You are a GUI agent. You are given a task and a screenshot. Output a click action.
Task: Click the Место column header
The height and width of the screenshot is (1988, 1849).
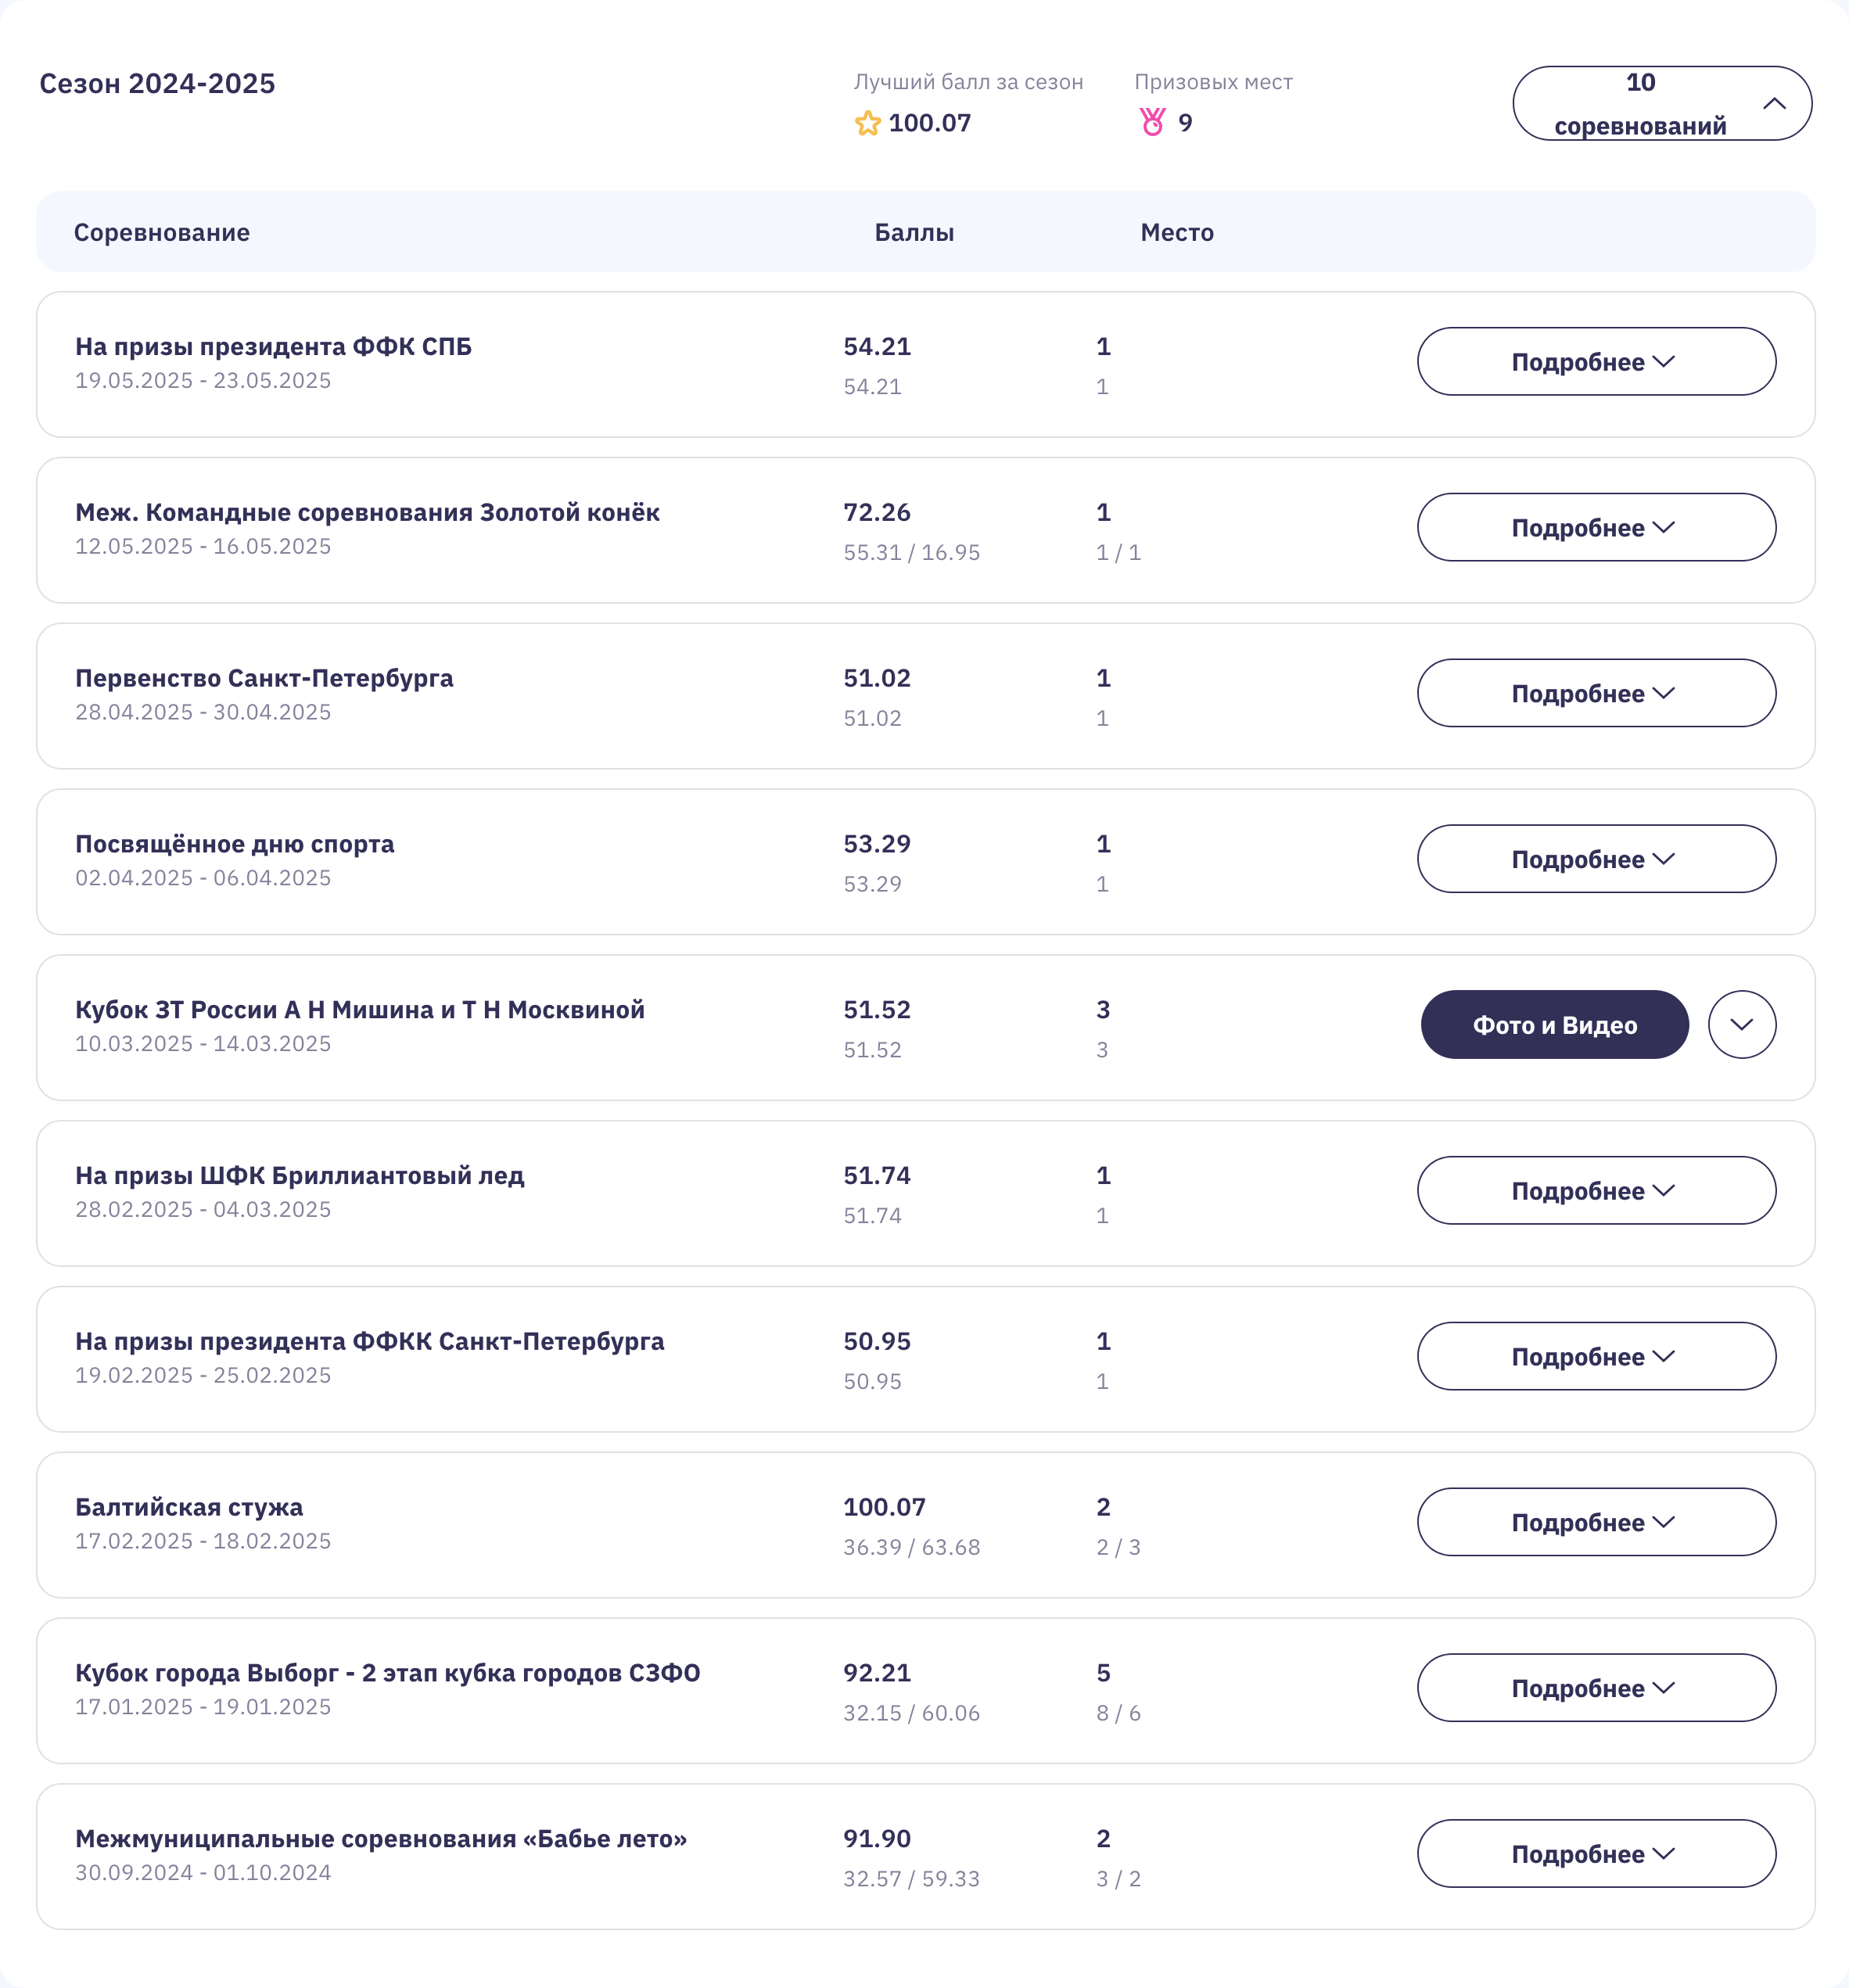[x=1177, y=232]
